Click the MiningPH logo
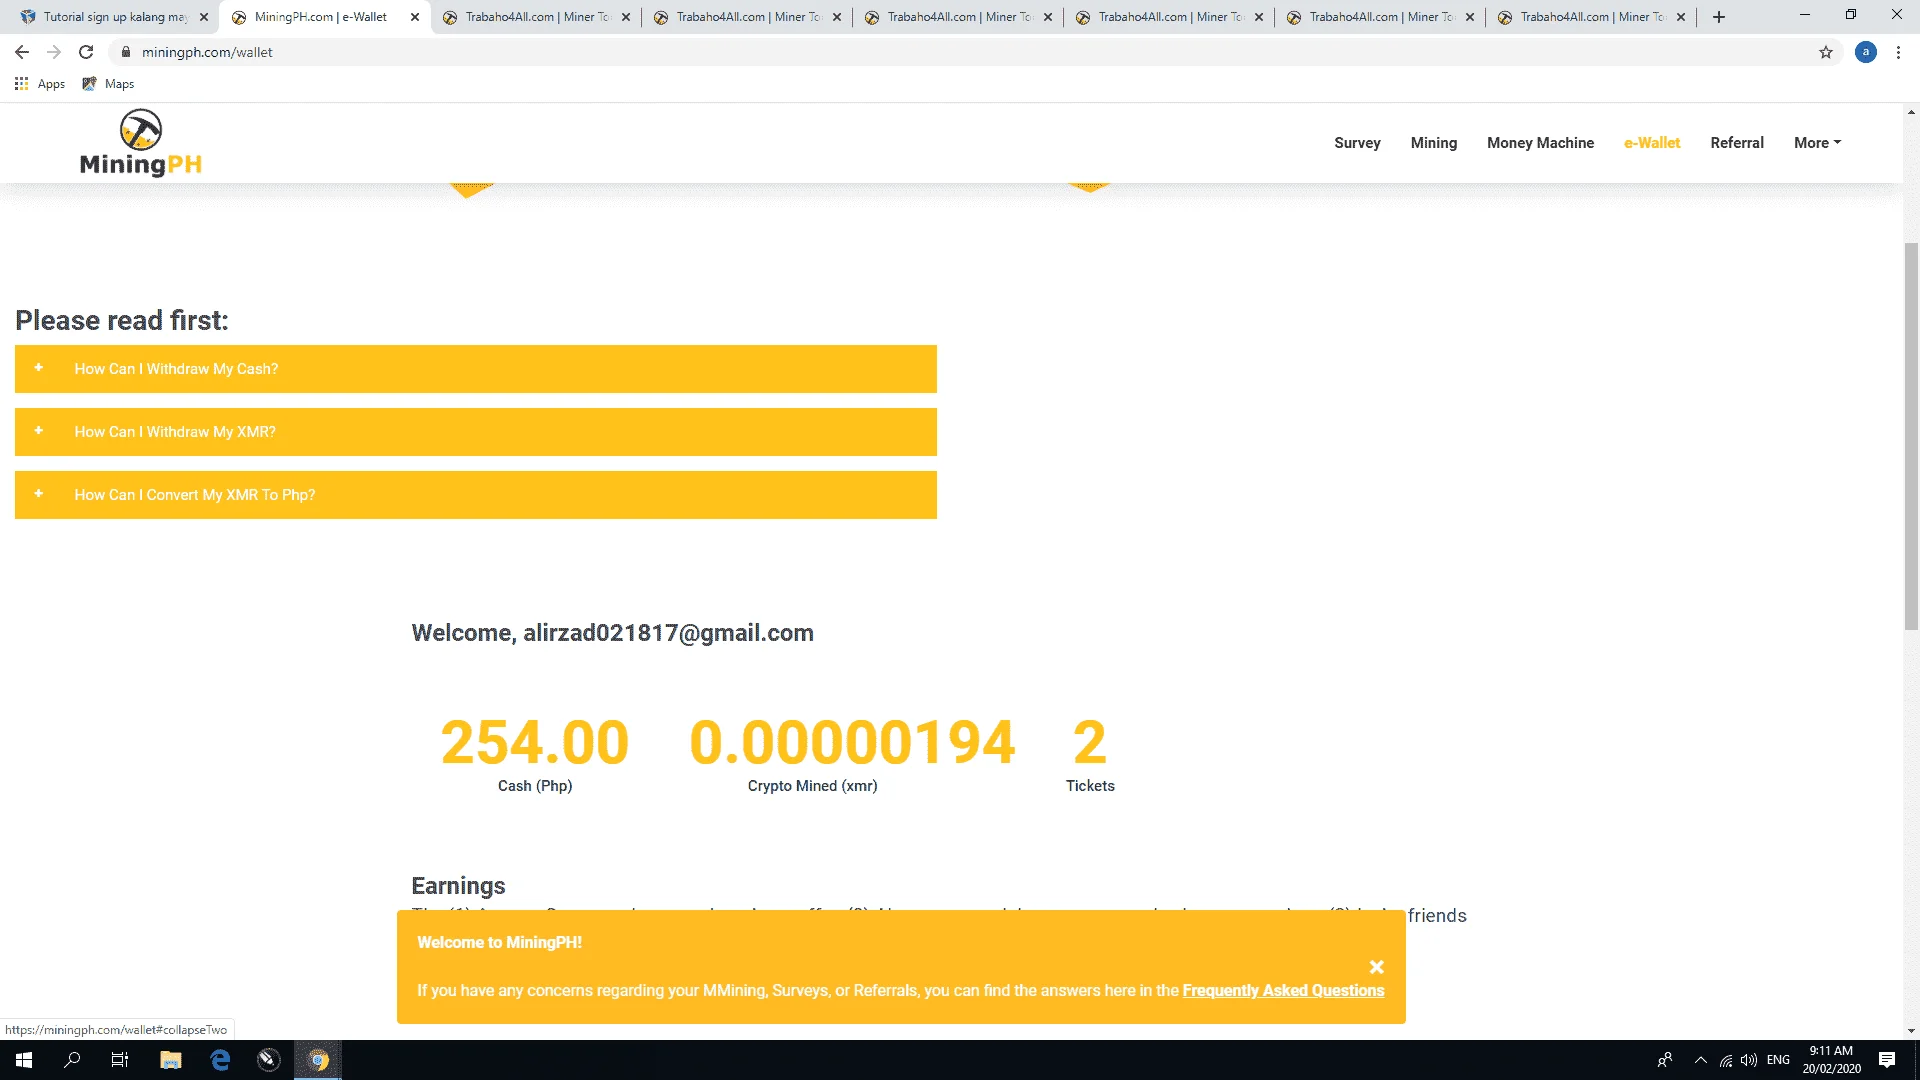 point(141,143)
